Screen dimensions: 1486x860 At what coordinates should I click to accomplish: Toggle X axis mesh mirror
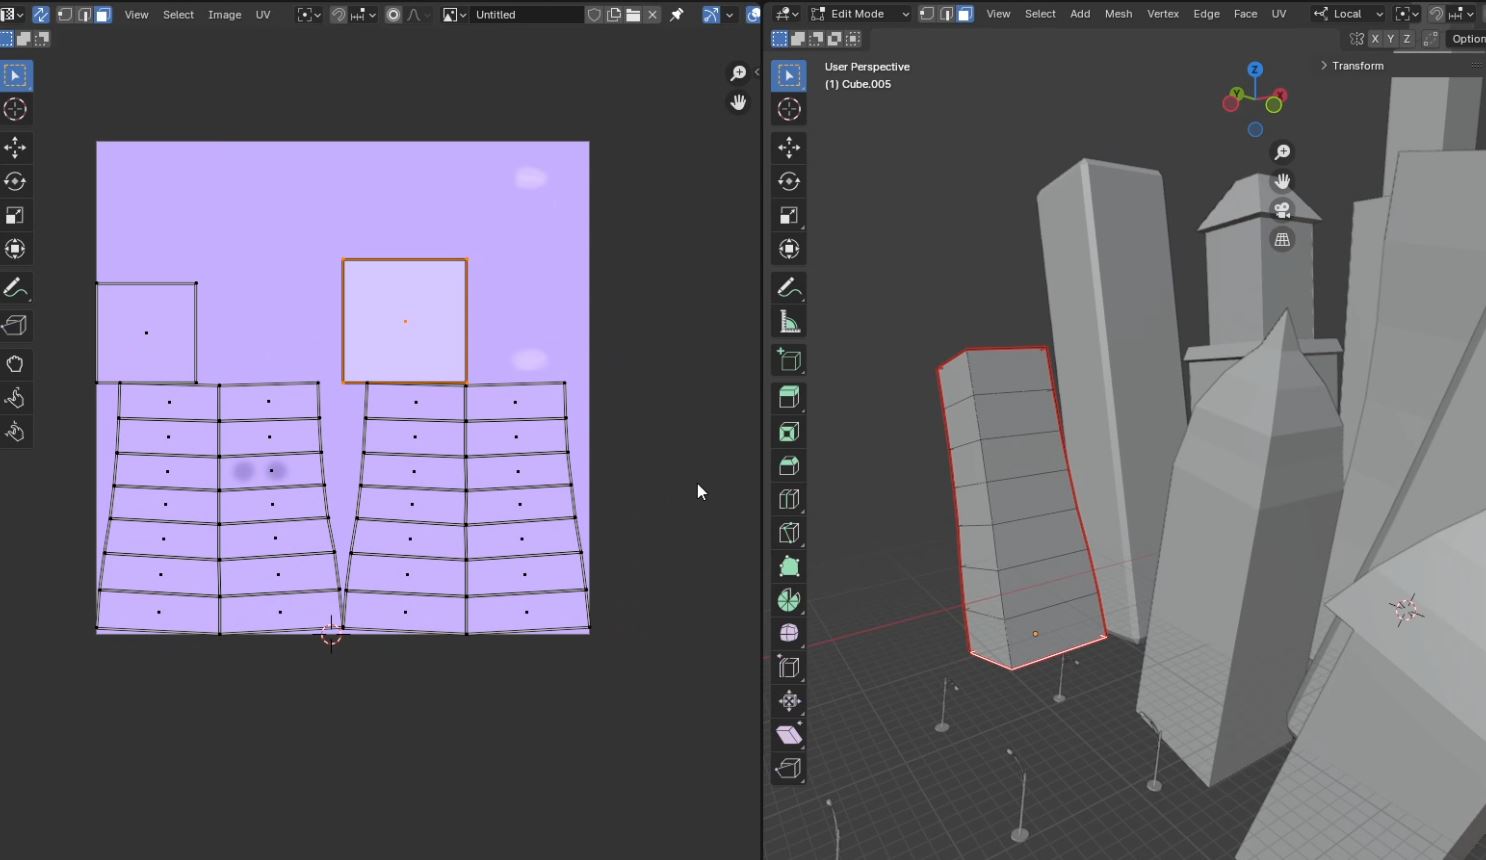[x=1375, y=39]
